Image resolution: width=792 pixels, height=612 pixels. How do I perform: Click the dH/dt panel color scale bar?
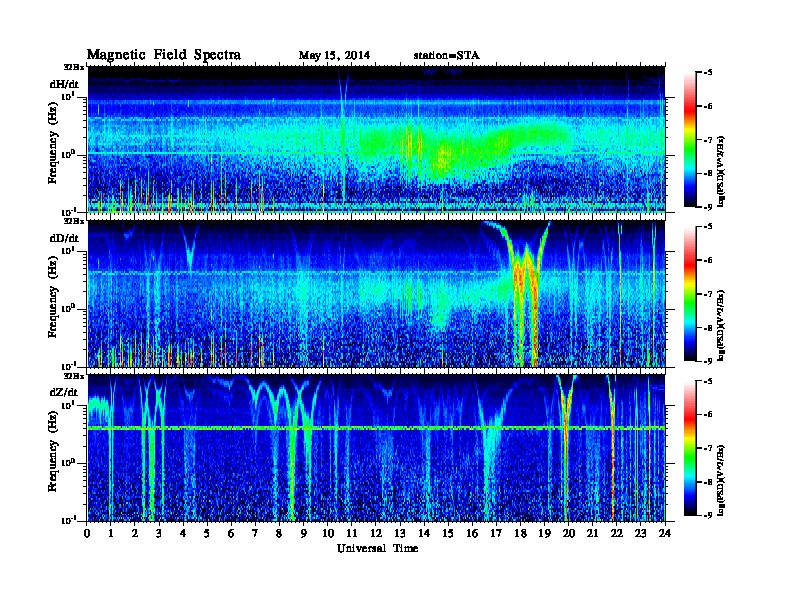tap(690, 140)
